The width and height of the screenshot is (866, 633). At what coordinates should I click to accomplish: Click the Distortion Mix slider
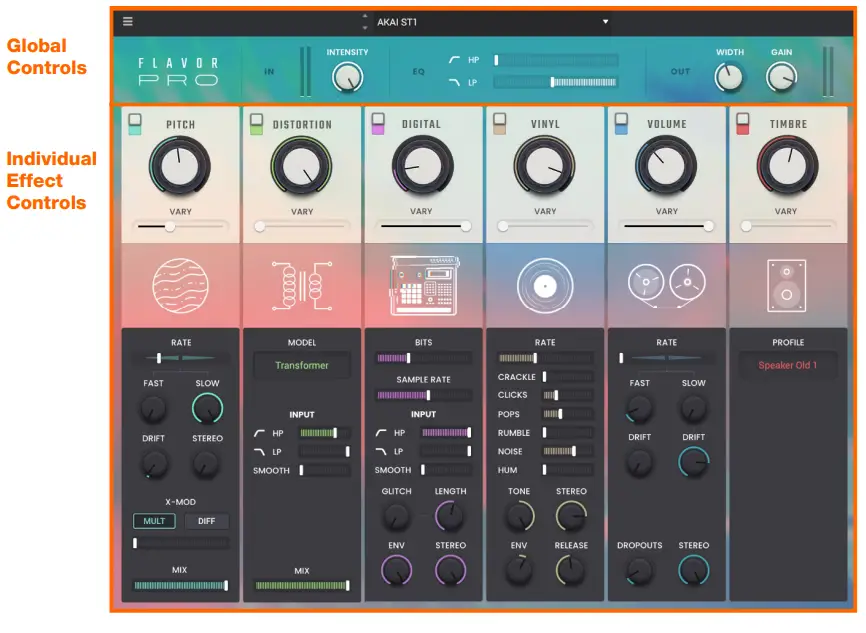(x=302, y=585)
